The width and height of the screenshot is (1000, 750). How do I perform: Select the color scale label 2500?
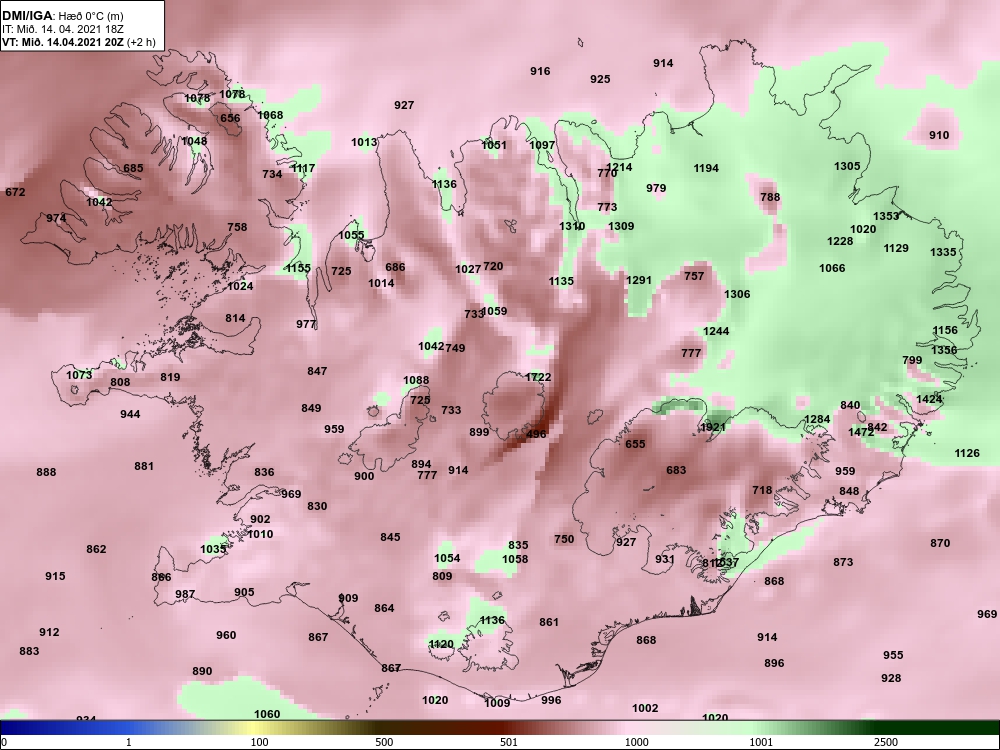point(886,742)
